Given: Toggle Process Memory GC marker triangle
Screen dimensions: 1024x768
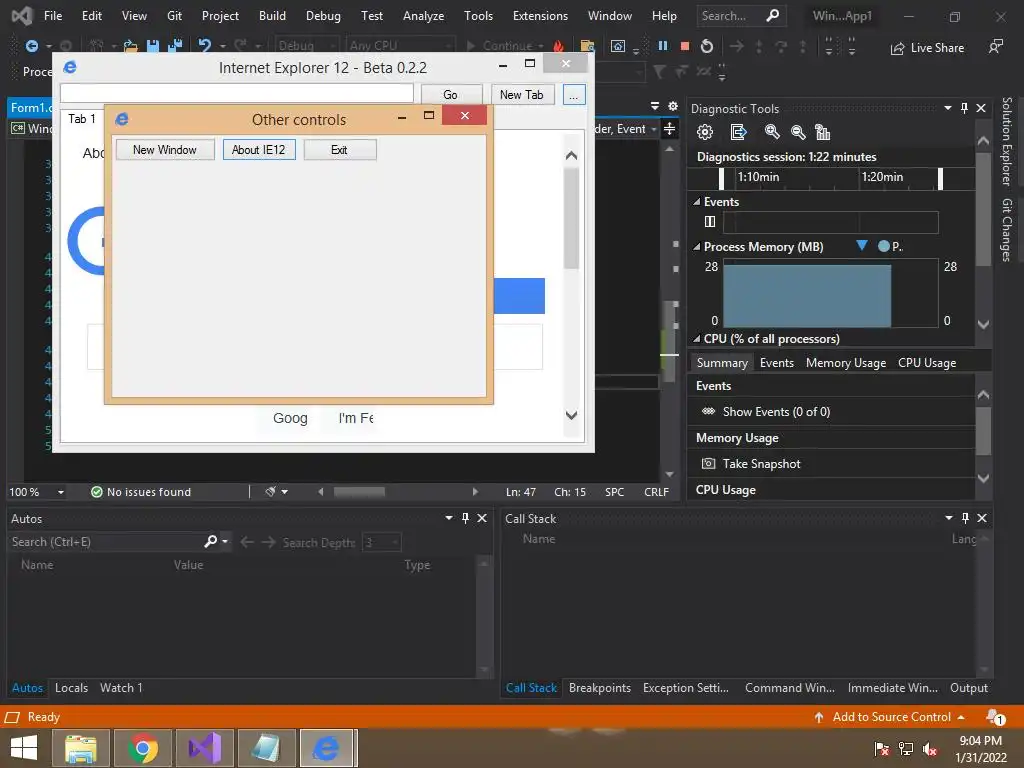Looking at the screenshot, I should 861,246.
